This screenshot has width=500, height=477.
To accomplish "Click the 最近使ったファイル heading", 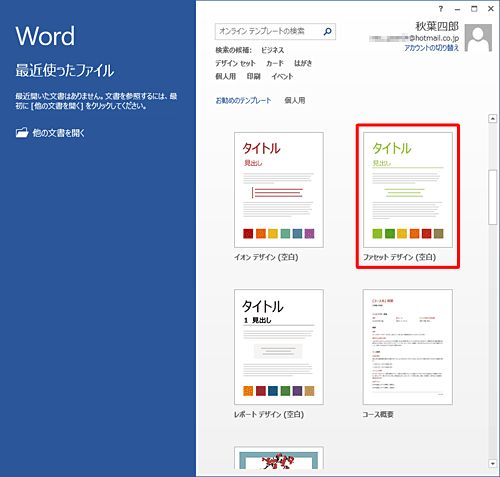I will [x=65, y=70].
